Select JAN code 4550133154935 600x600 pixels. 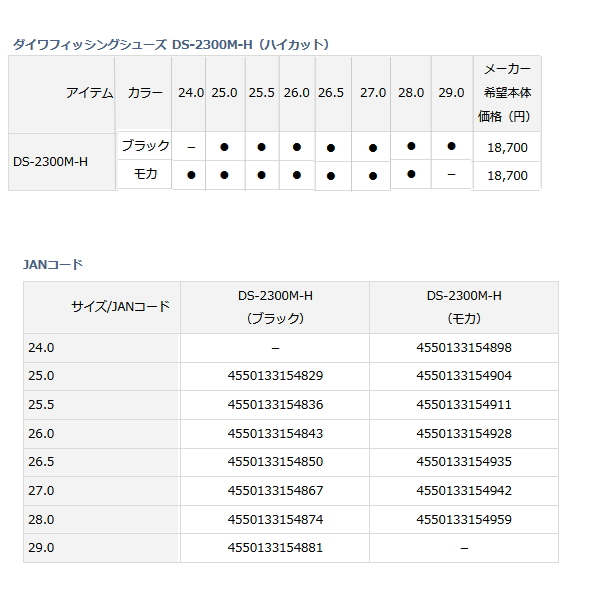tap(464, 462)
